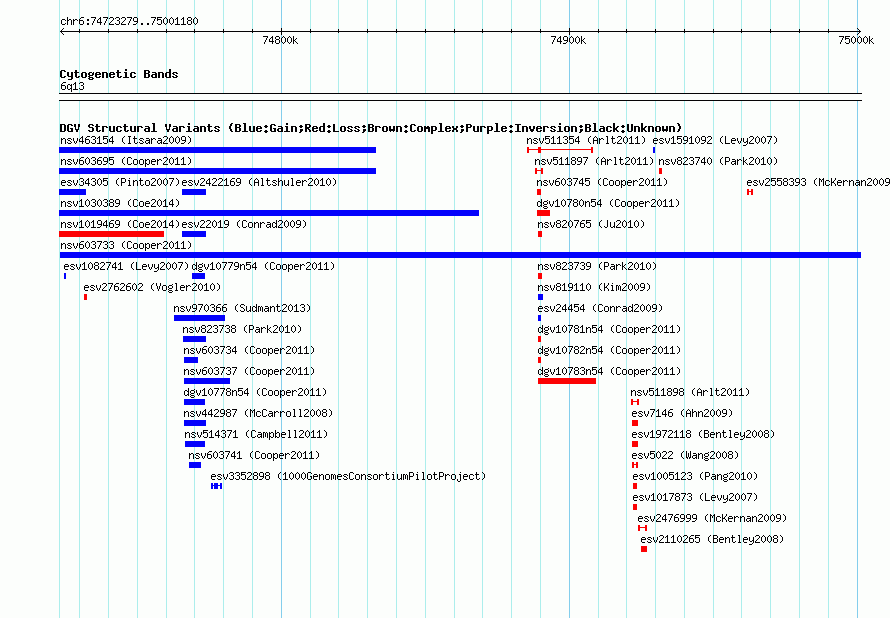890x618 pixels.
Task: Click nsv970366 (Sudmant2013) label
Action: [242, 308]
